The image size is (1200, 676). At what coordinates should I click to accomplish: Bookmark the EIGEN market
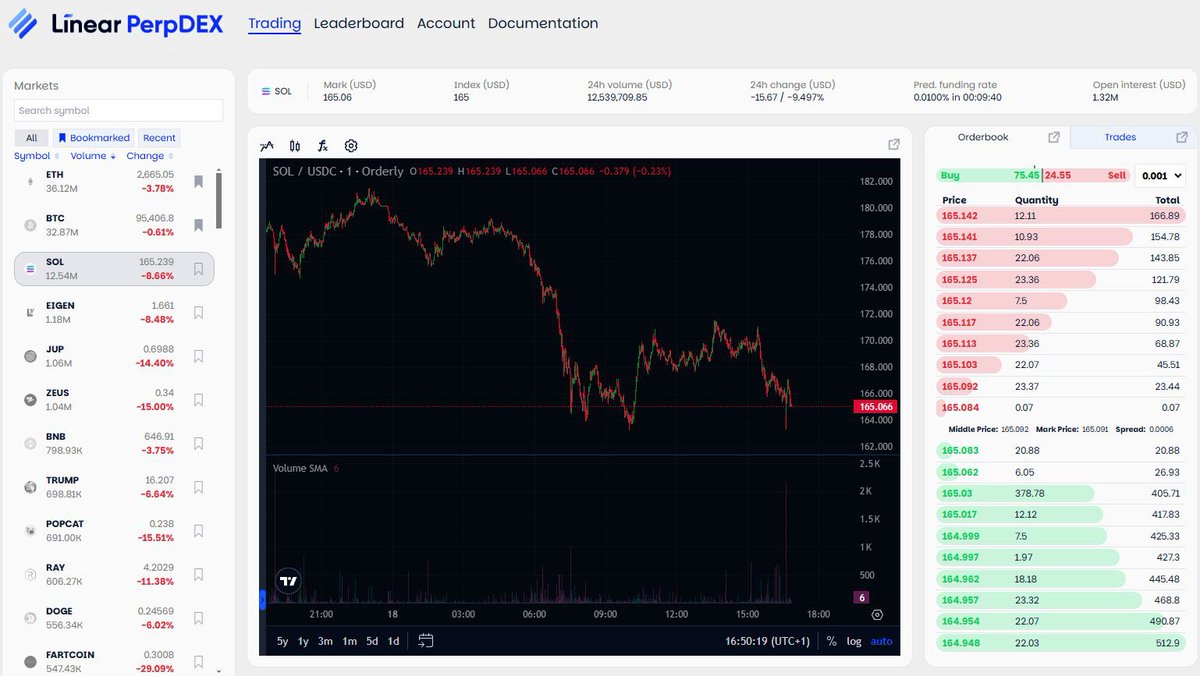[199, 312]
